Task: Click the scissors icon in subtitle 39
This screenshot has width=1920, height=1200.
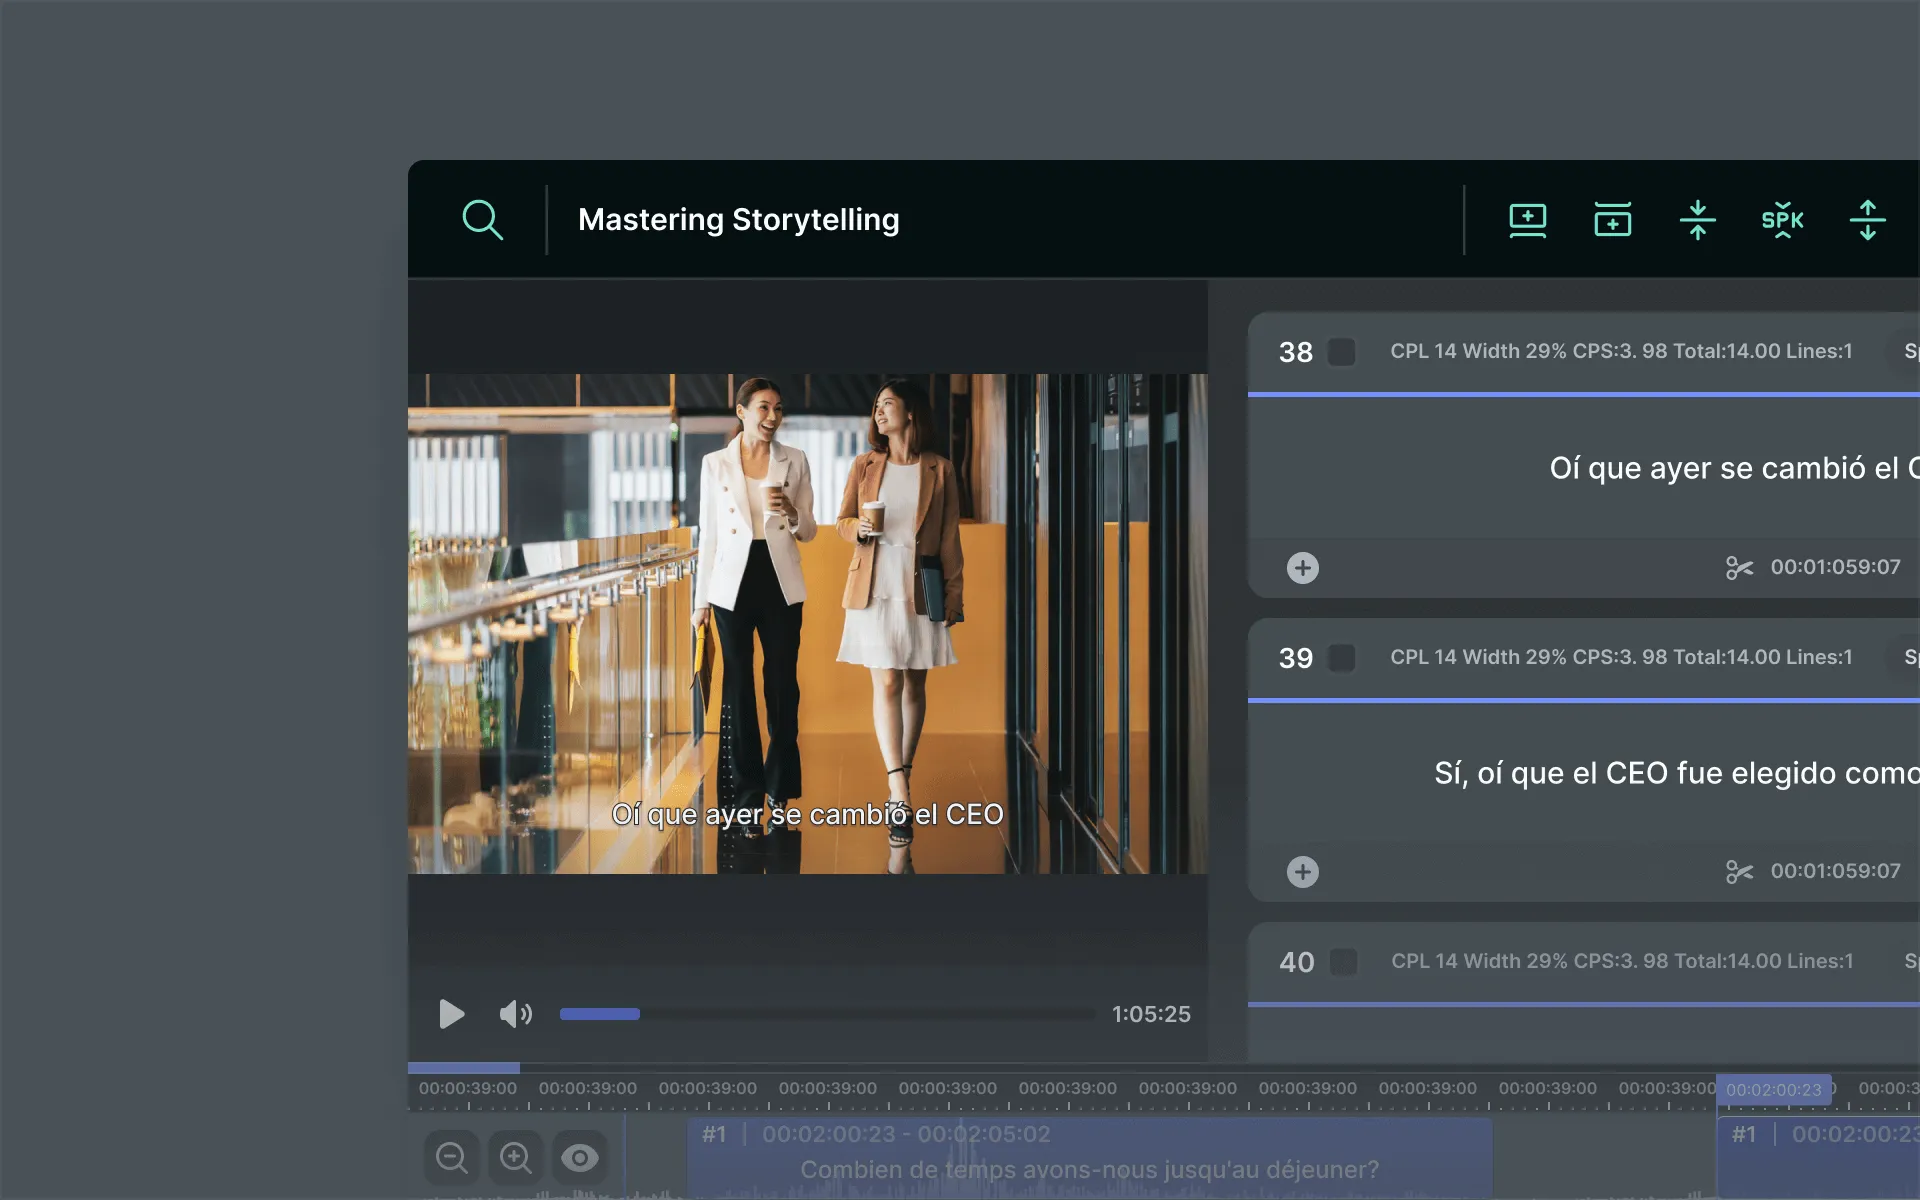Action: pos(1739,872)
